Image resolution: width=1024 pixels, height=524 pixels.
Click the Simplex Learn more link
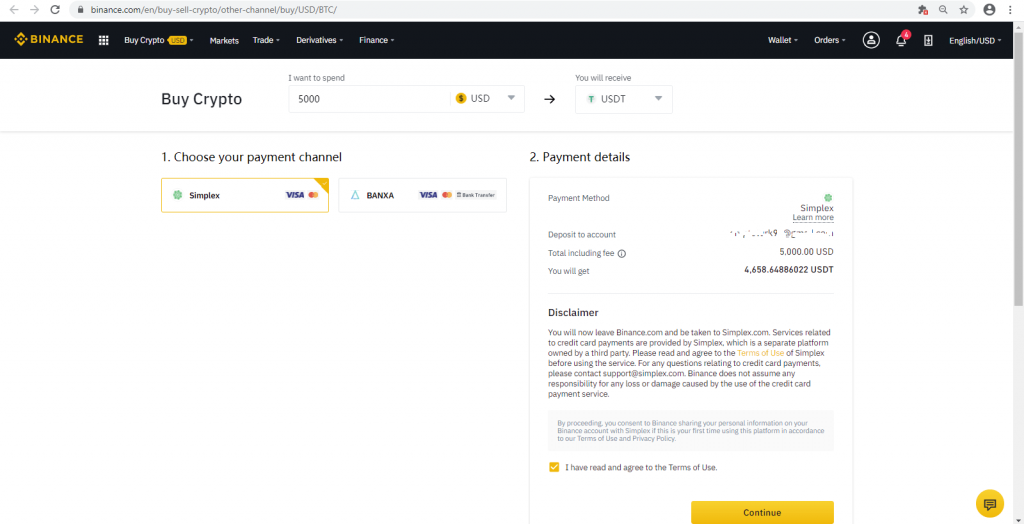tap(813, 218)
